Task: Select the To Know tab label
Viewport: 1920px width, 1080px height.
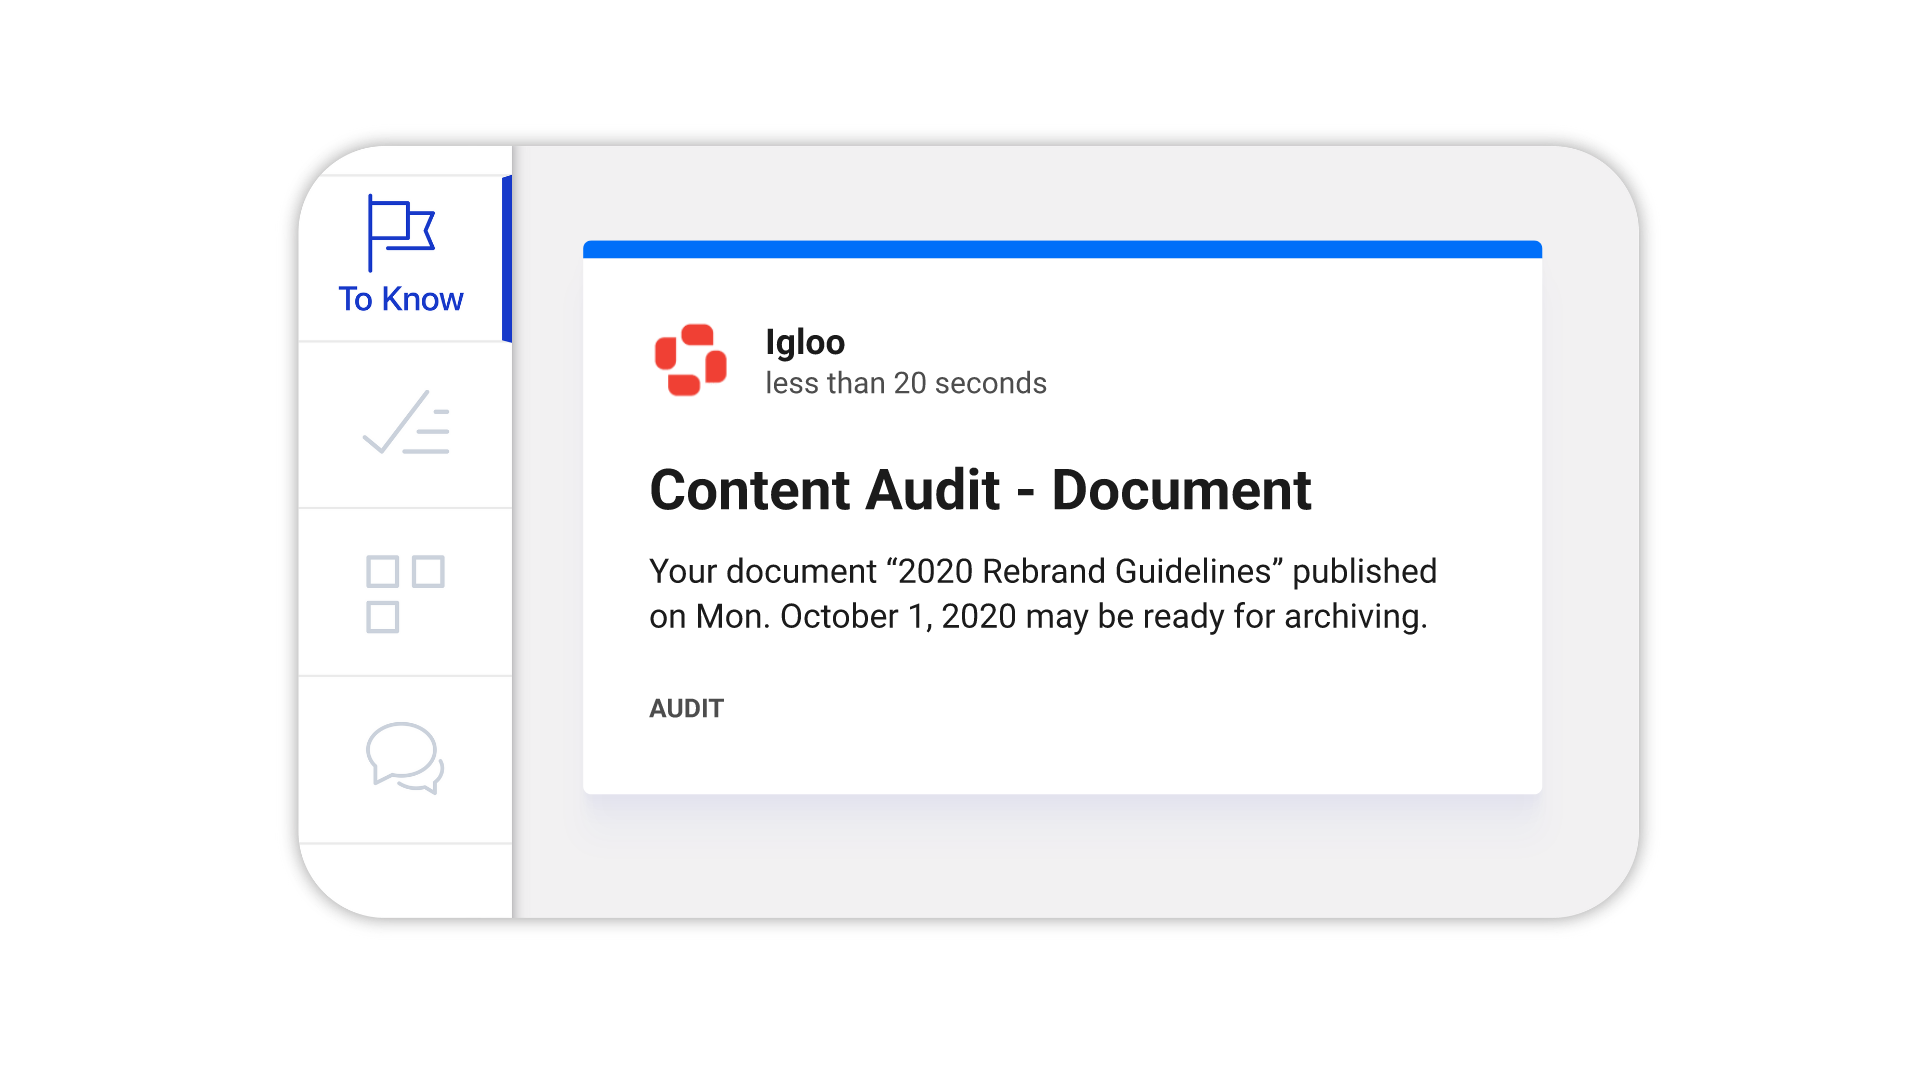Action: click(x=400, y=299)
